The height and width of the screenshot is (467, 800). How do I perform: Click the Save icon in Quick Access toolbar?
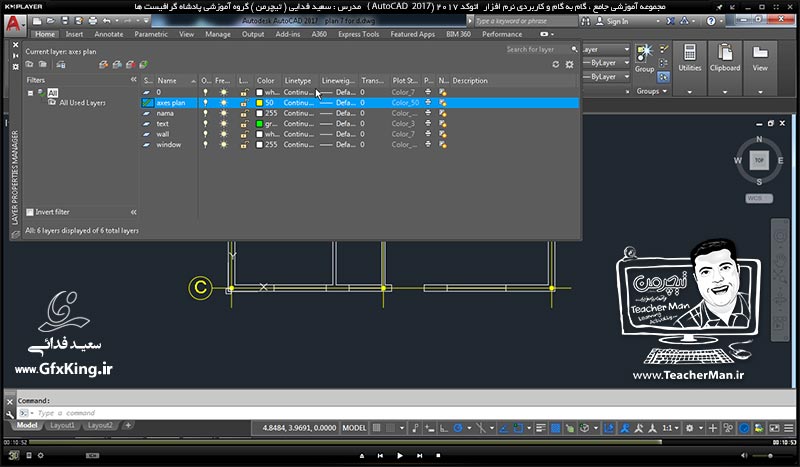point(65,21)
